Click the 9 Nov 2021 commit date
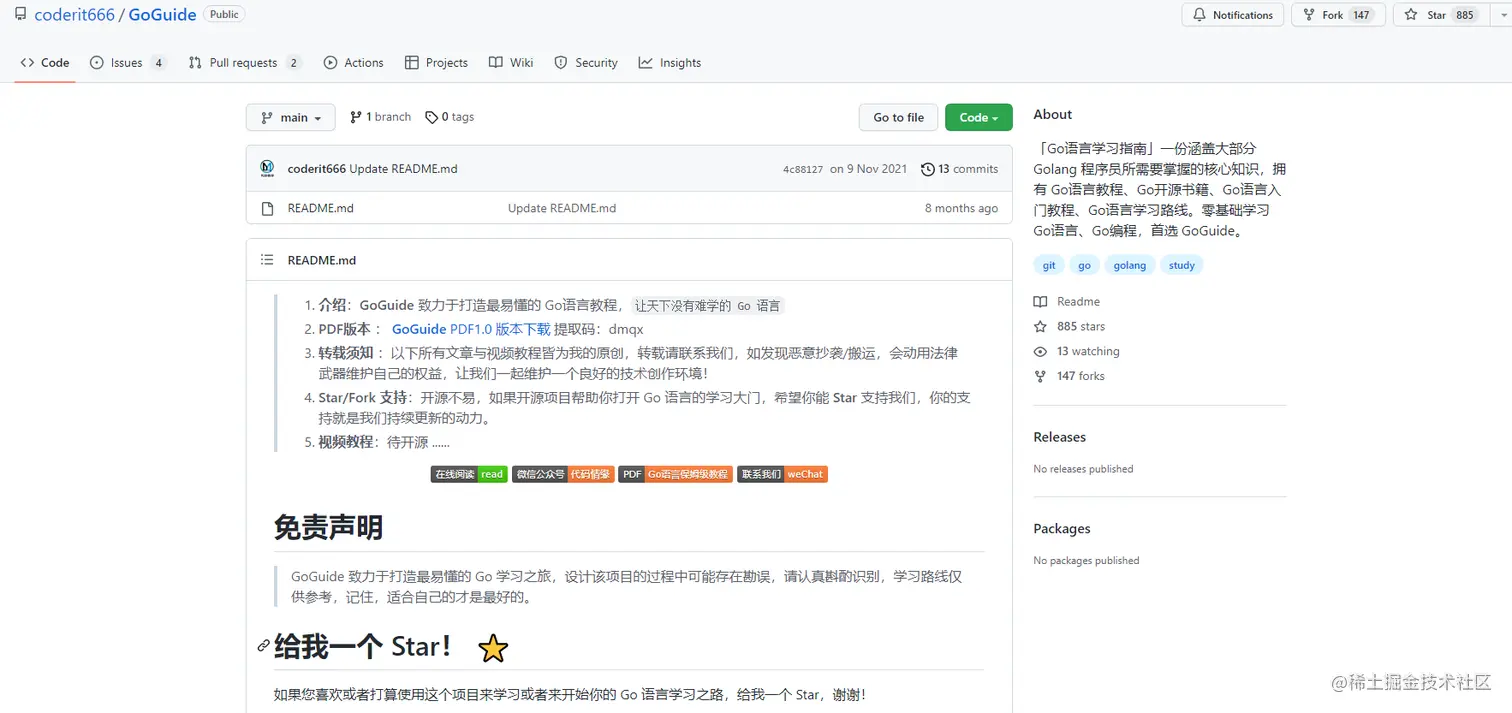This screenshot has width=1512, height=713. pyautogui.click(x=869, y=169)
